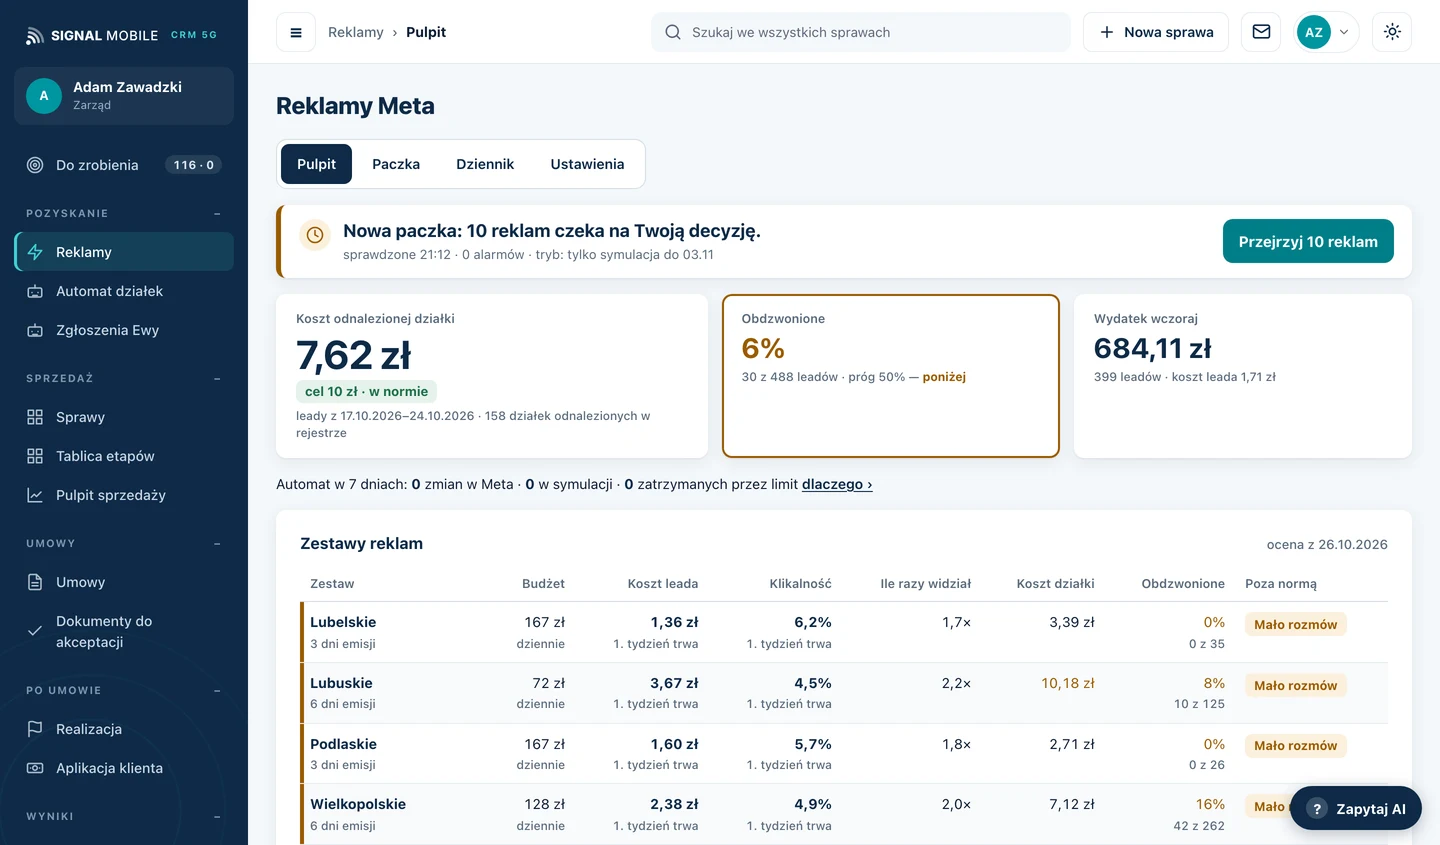Screen dimensions: 1440x845
Task: Switch to the Paczka tab
Action: coord(396,164)
